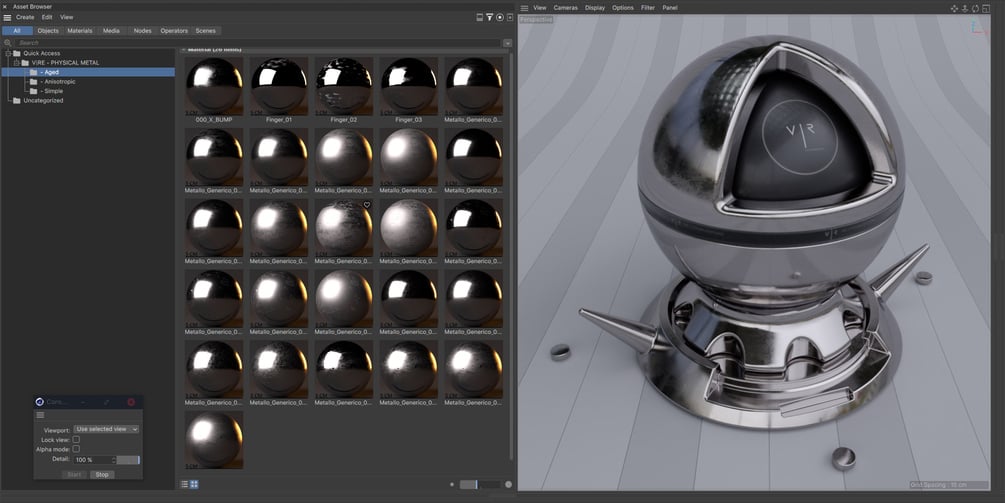This screenshot has height=503, width=1005.
Task: Toggle the viewport maximize layout icon
Action: click(x=985, y=8)
